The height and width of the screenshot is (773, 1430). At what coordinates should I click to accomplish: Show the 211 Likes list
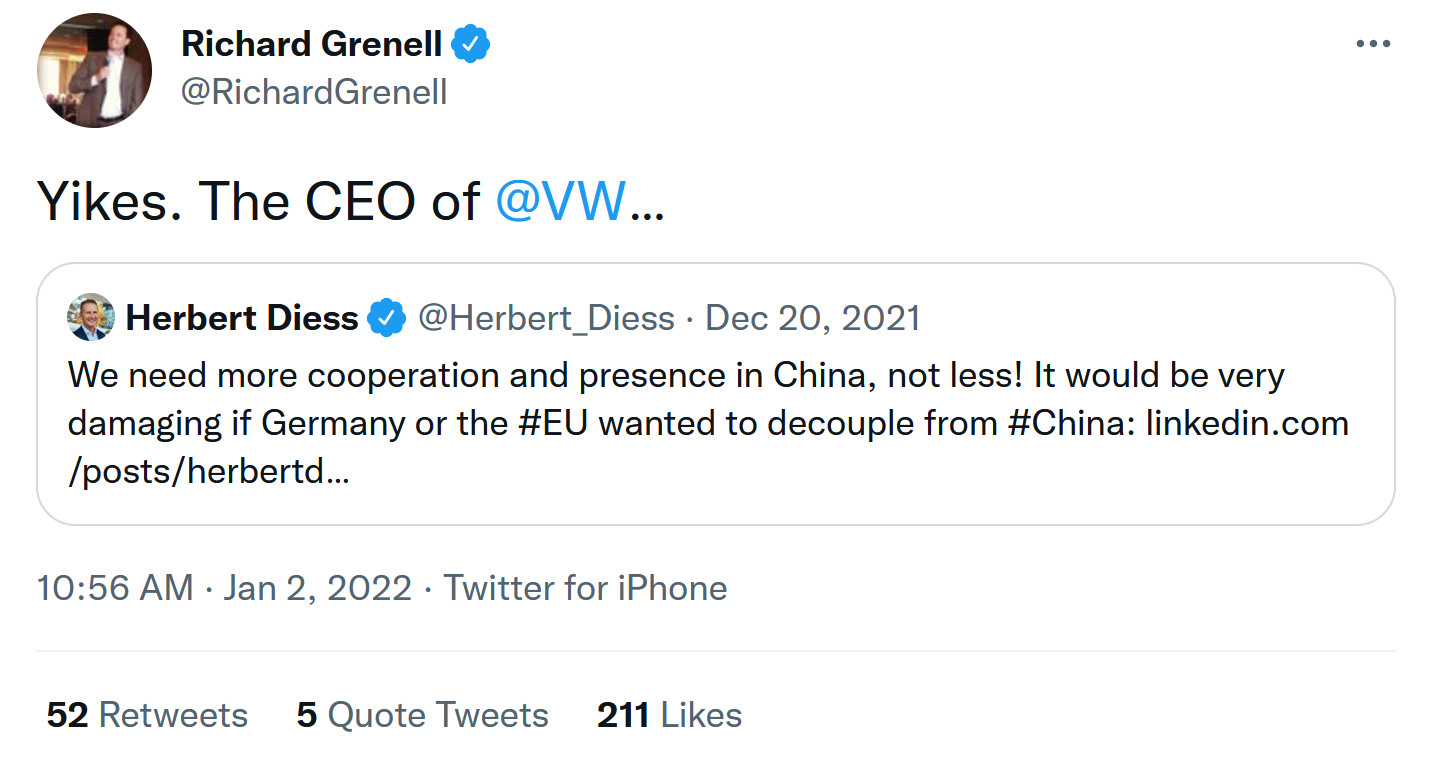pos(669,715)
